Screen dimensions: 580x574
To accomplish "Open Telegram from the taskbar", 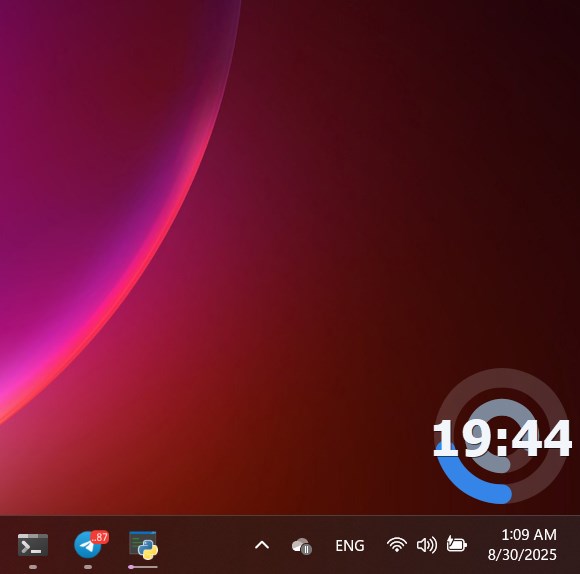I will tap(88, 545).
